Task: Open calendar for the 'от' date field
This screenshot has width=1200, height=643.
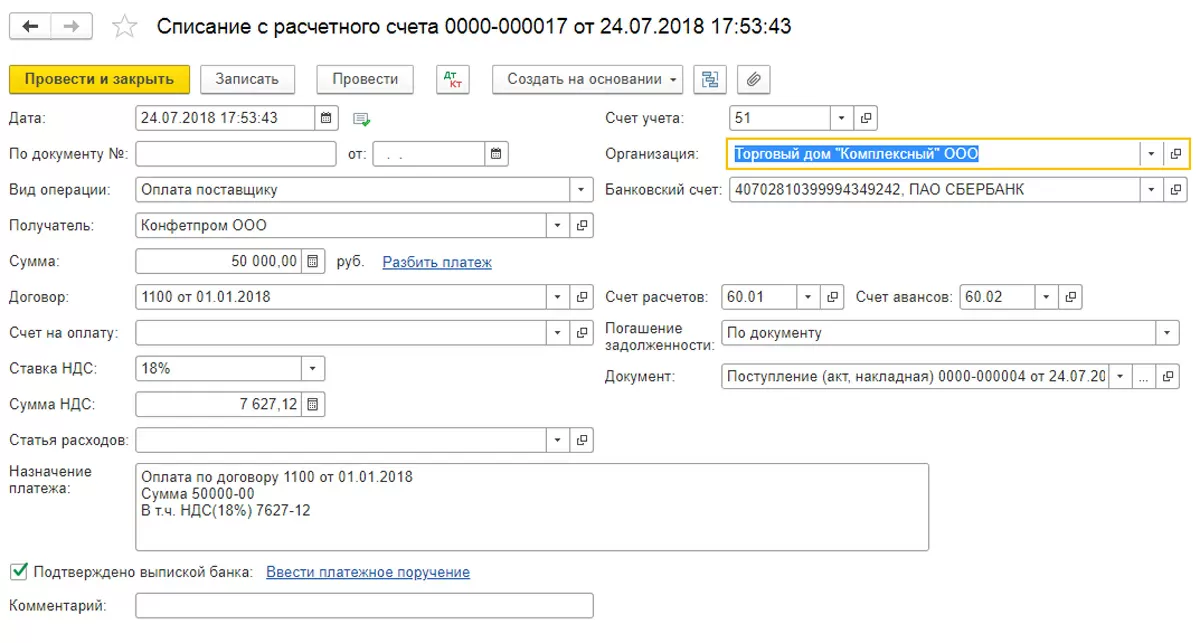Action: tap(497, 154)
